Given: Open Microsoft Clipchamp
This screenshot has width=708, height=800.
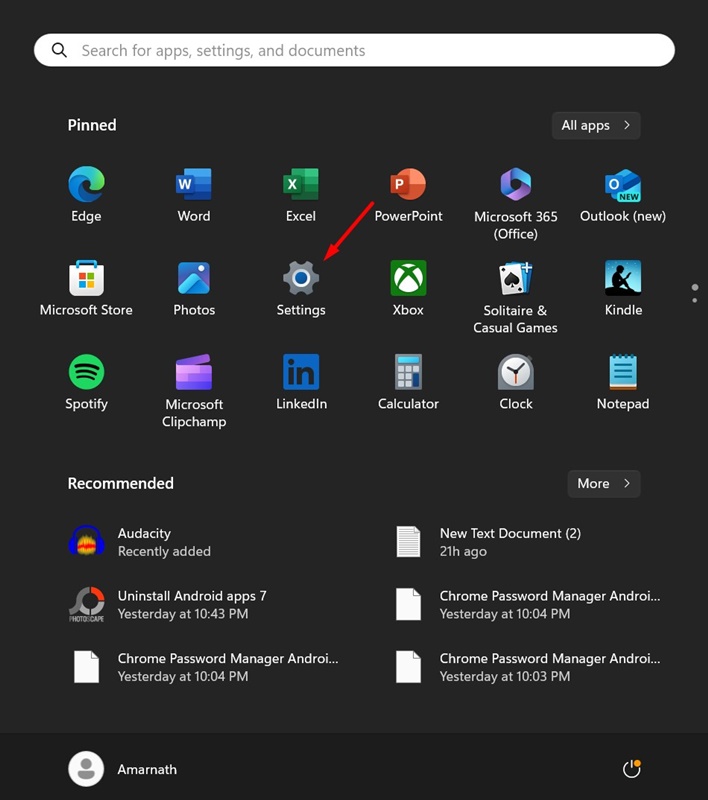Looking at the screenshot, I should point(194,372).
